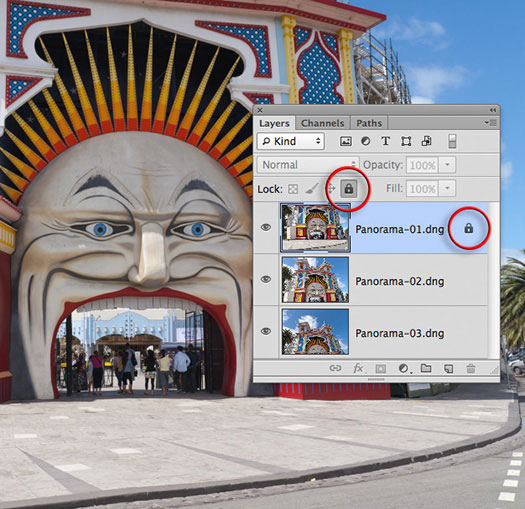Filter for shape layers icon

click(406, 141)
